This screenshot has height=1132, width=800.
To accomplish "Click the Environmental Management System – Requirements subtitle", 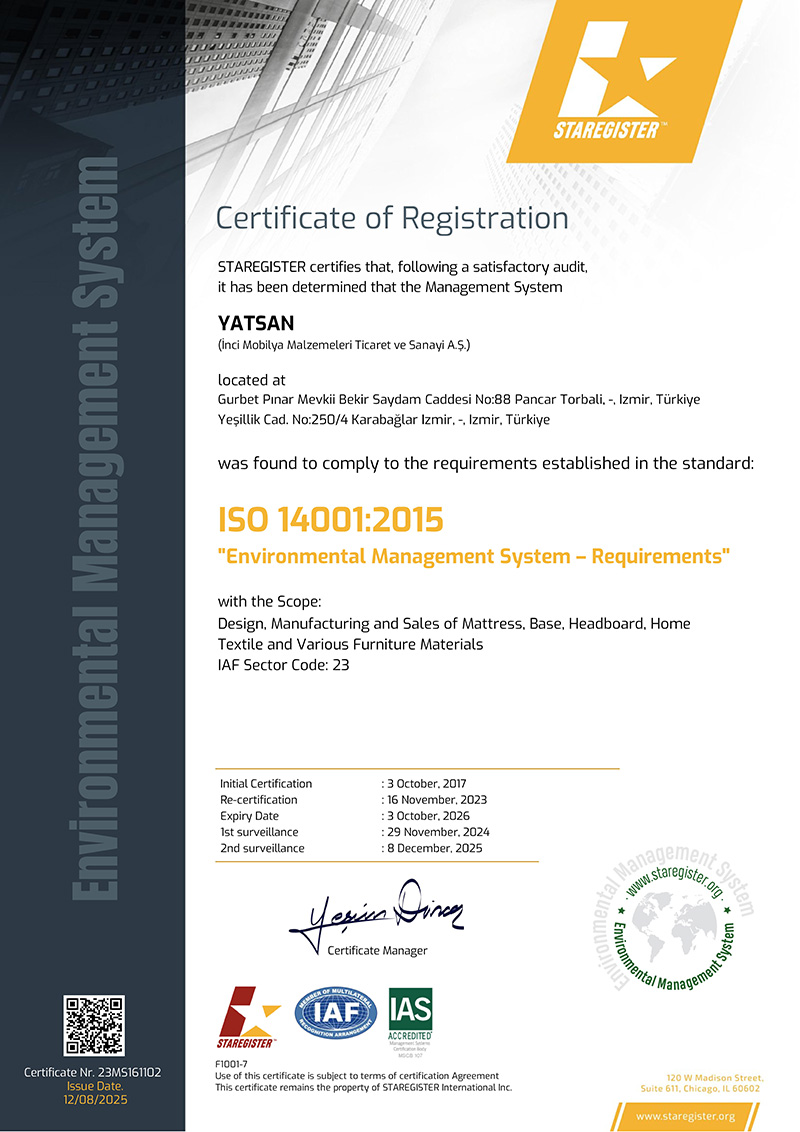I will [474, 557].
